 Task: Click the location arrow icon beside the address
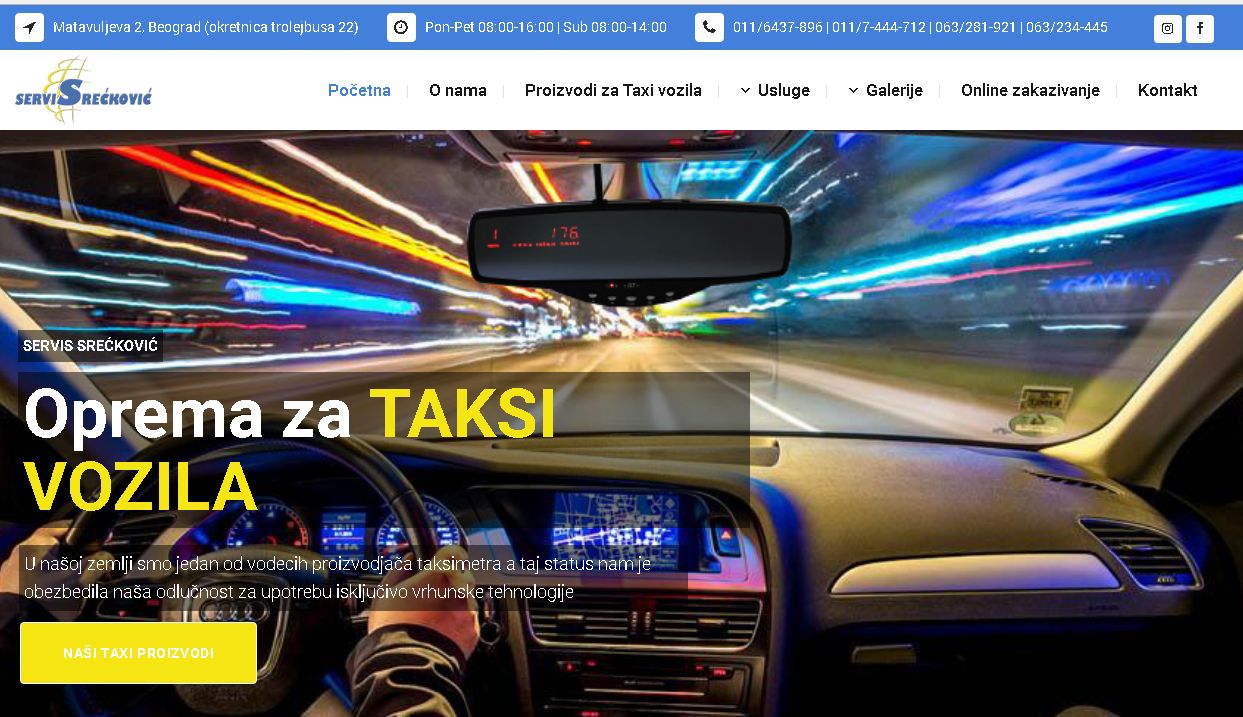click(29, 28)
